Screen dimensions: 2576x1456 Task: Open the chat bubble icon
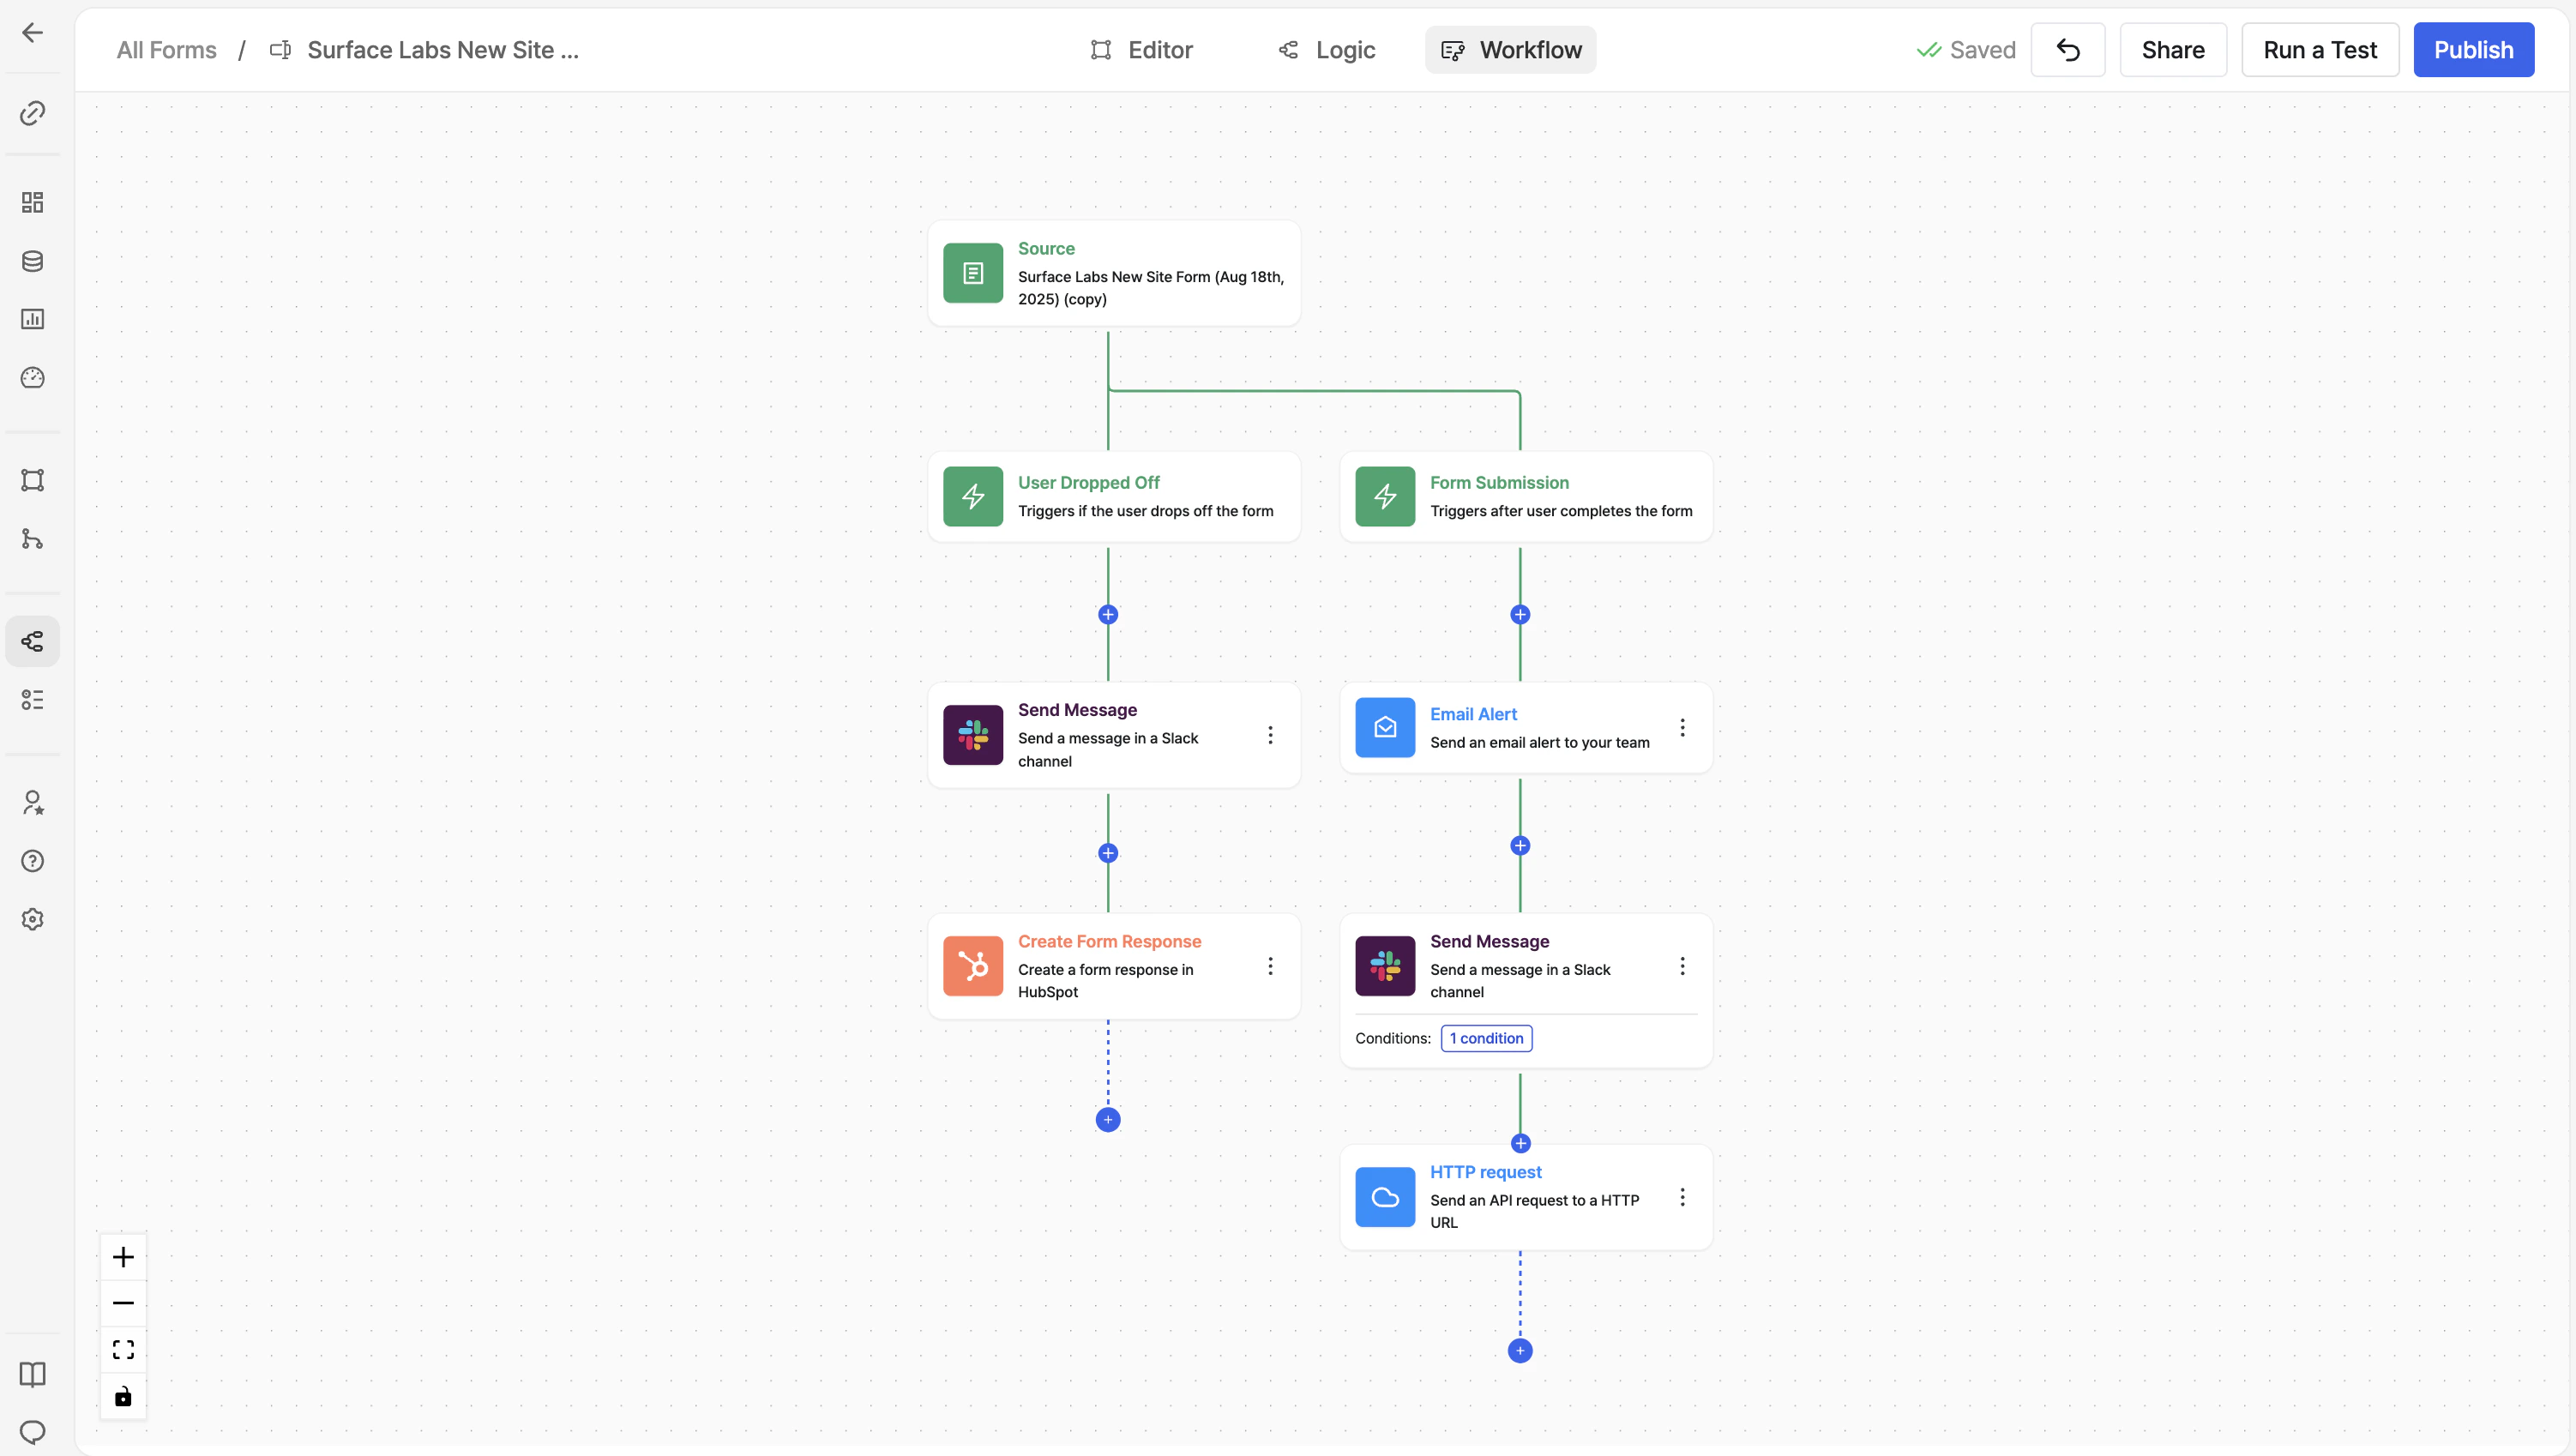tap(33, 1432)
